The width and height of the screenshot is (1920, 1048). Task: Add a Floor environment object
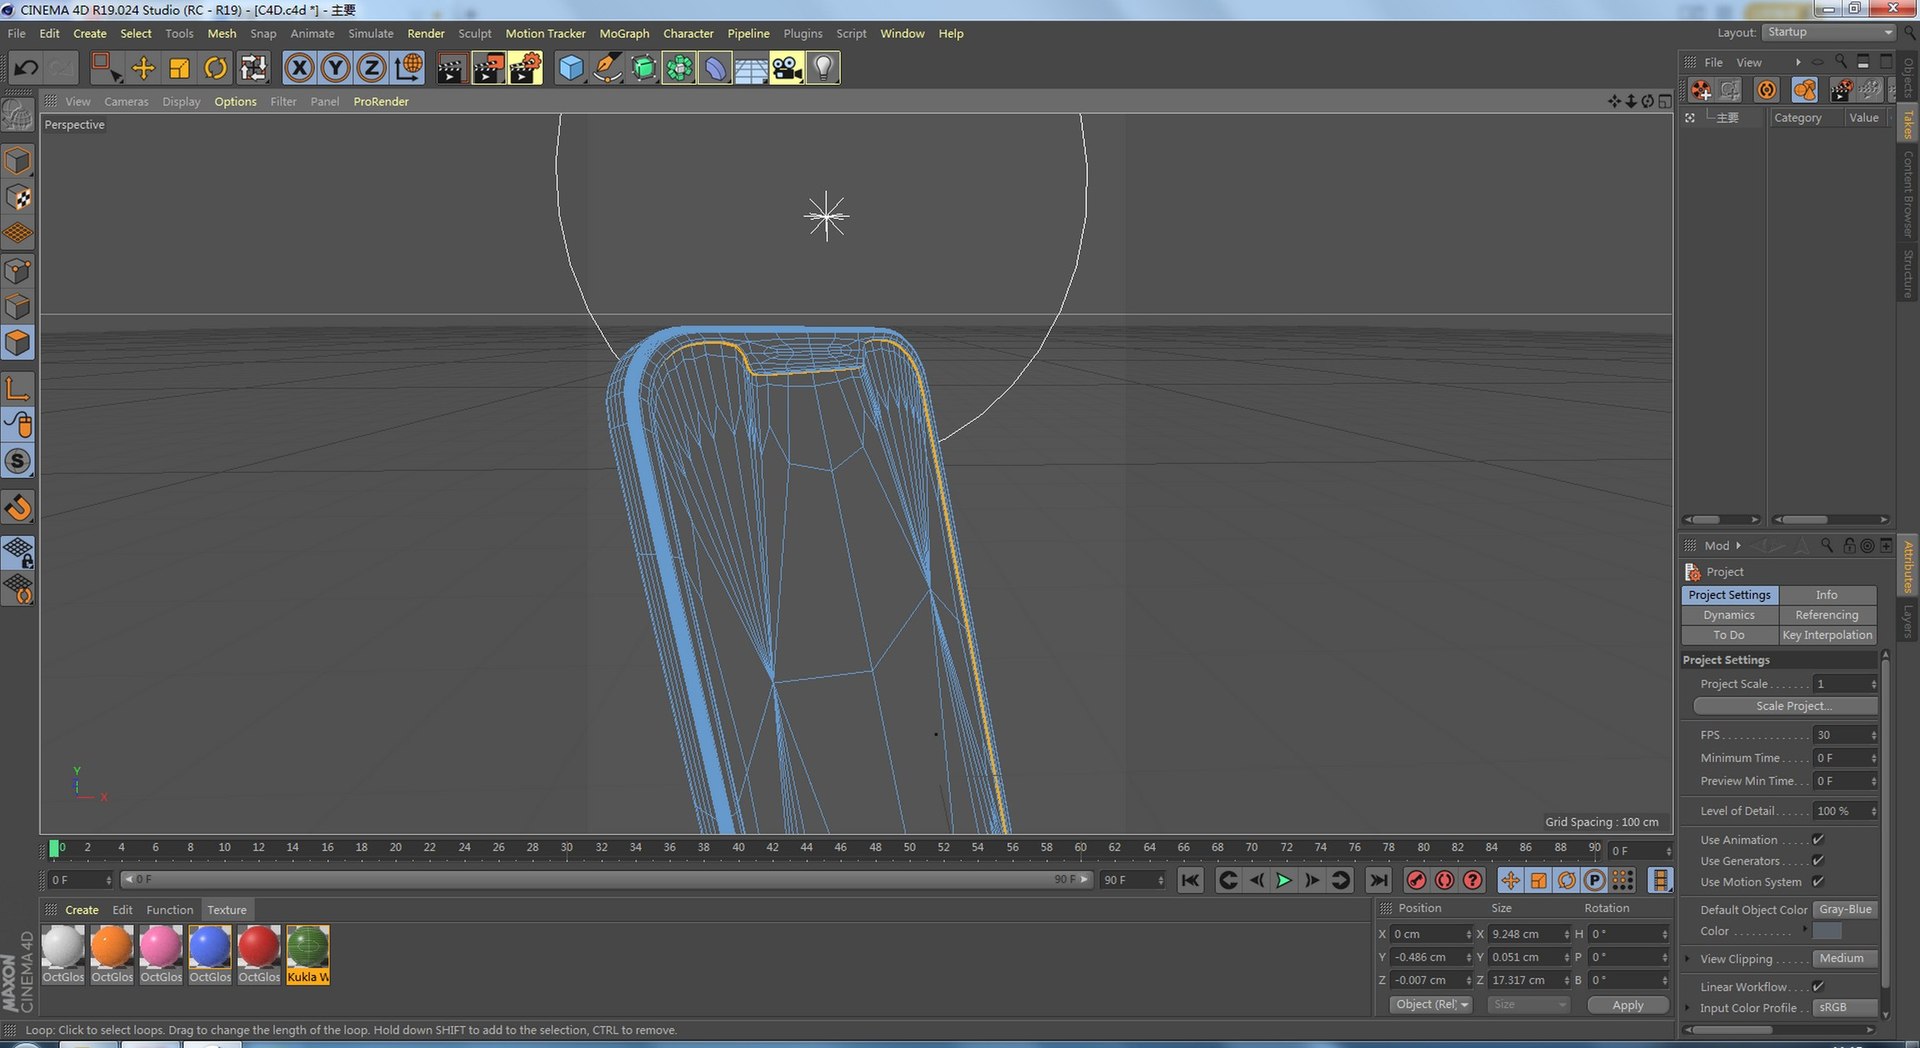[751, 68]
